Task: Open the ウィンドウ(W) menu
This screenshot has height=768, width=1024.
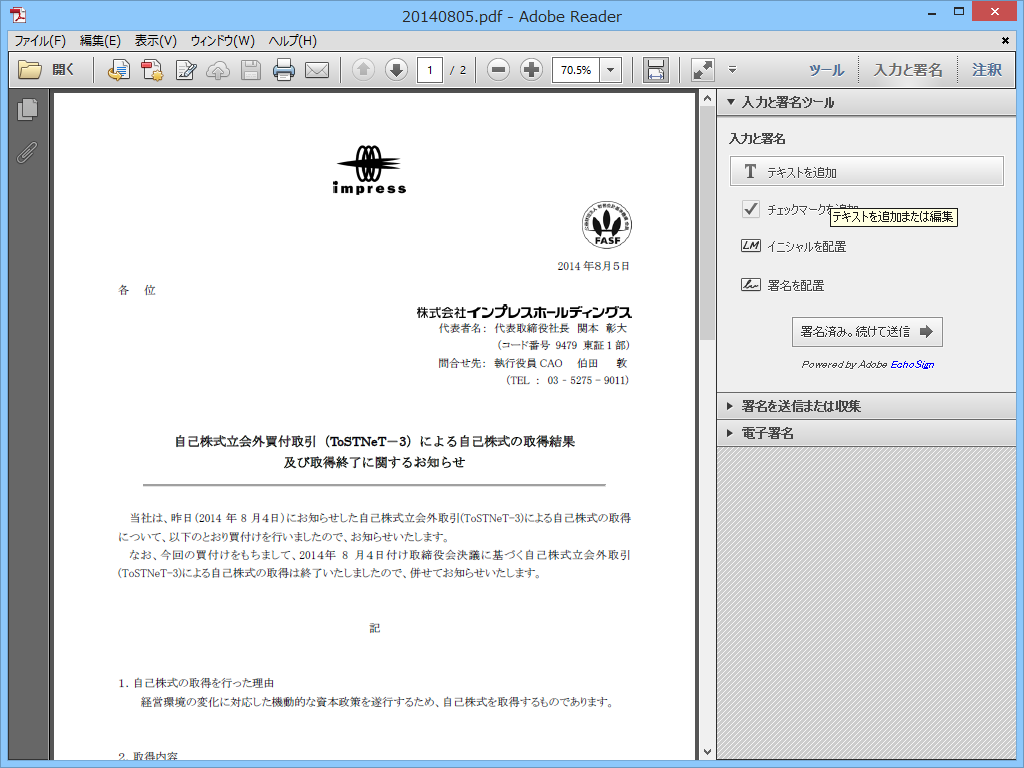Action: pyautogui.click(x=222, y=40)
